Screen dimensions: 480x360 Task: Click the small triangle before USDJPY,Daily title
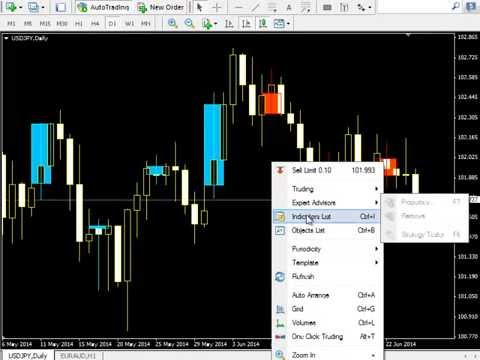coord(6,38)
